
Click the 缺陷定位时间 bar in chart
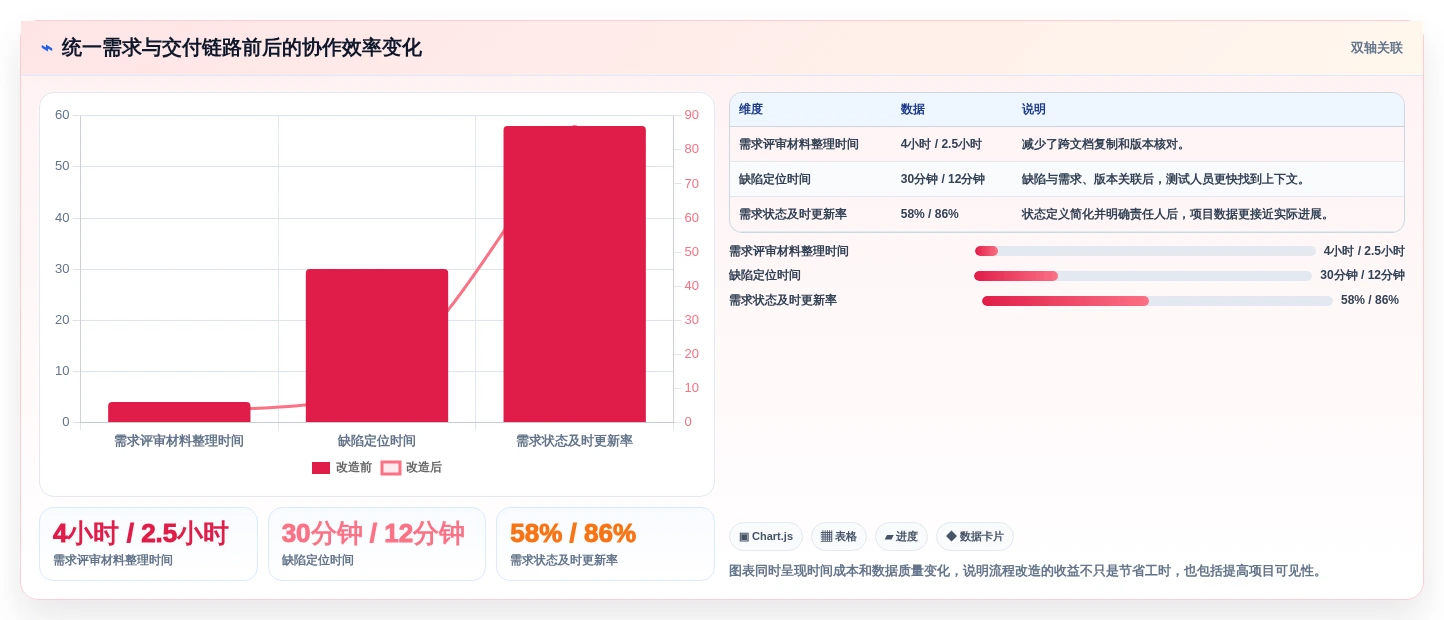[x=377, y=345]
